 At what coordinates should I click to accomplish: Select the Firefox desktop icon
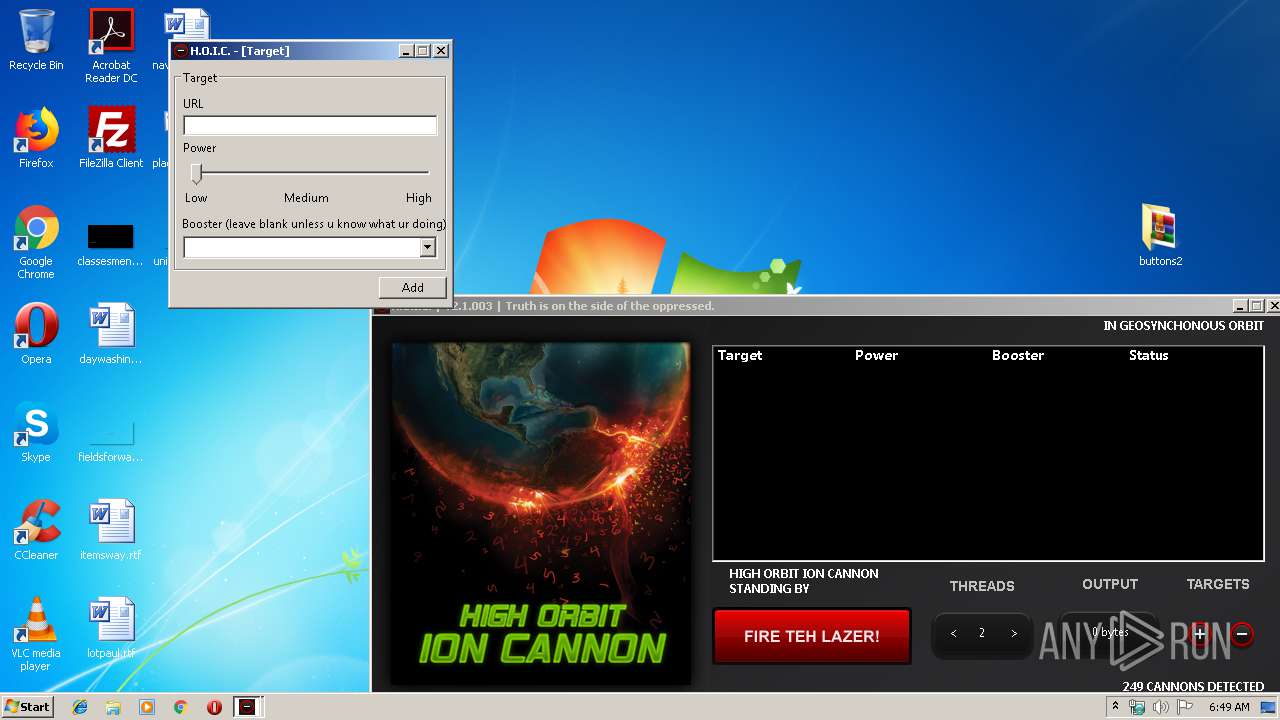click(36, 137)
